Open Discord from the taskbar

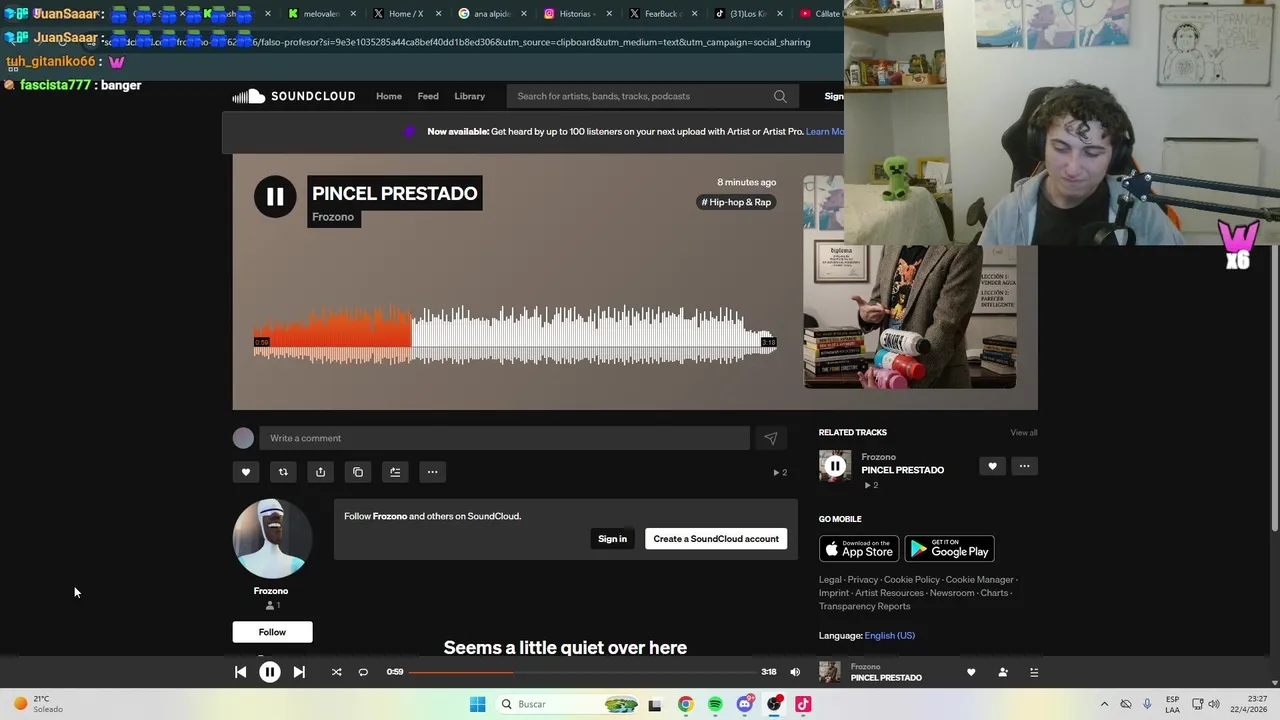click(745, 704)
